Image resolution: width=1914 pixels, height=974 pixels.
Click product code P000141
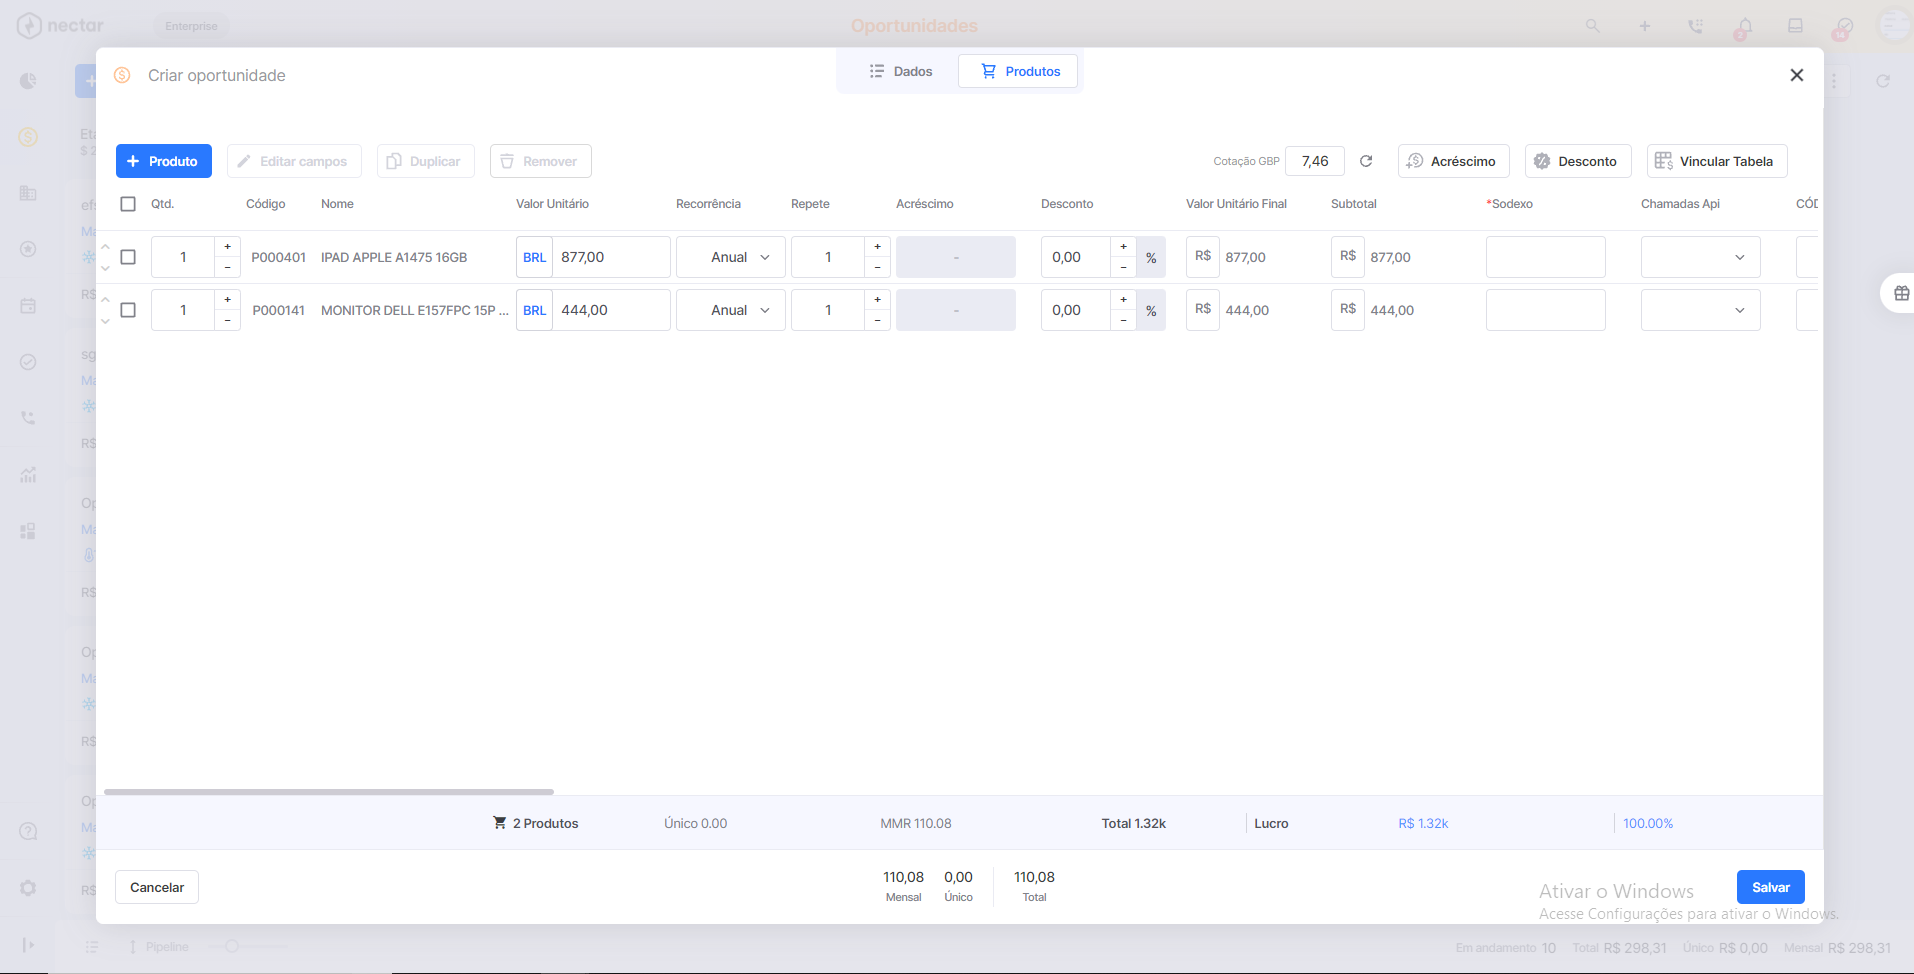click(x=278, y=310)
